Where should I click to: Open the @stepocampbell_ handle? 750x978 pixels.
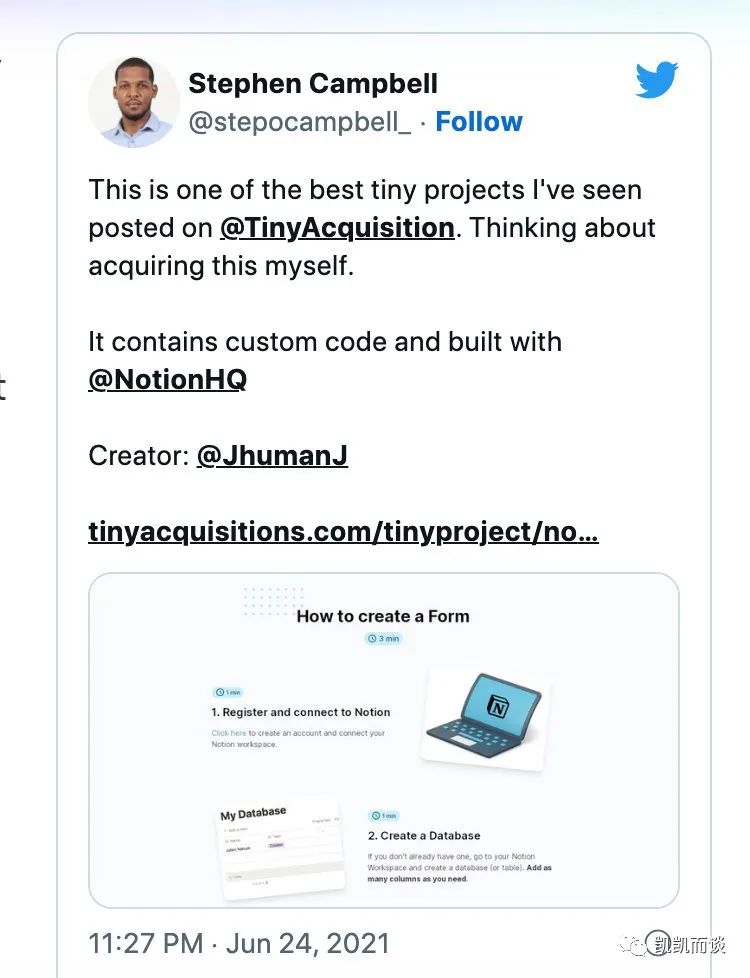tap(300, 122)
